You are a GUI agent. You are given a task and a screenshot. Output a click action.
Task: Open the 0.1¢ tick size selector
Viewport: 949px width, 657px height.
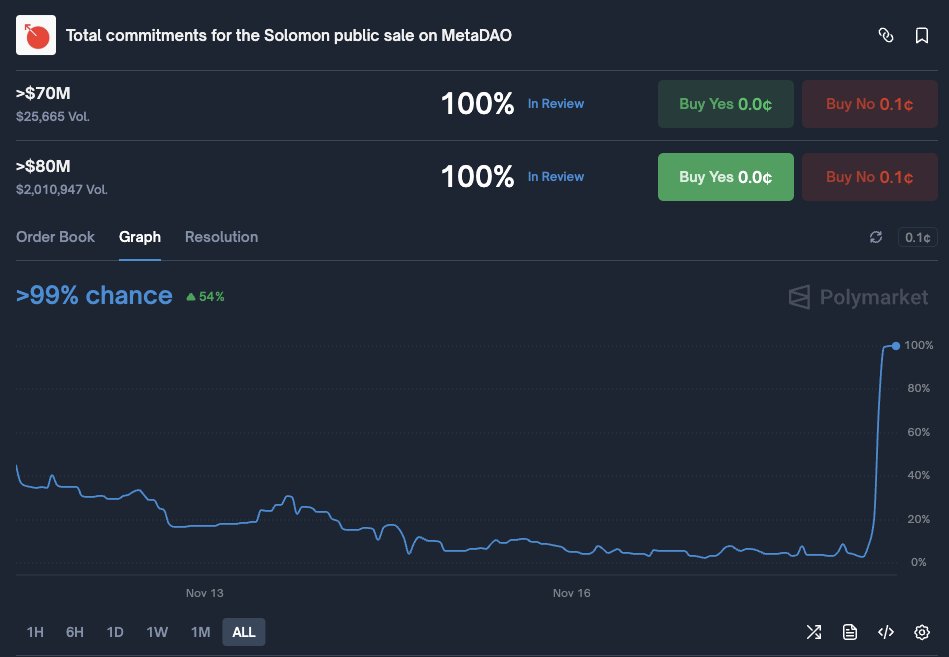(x=918, y=237)
